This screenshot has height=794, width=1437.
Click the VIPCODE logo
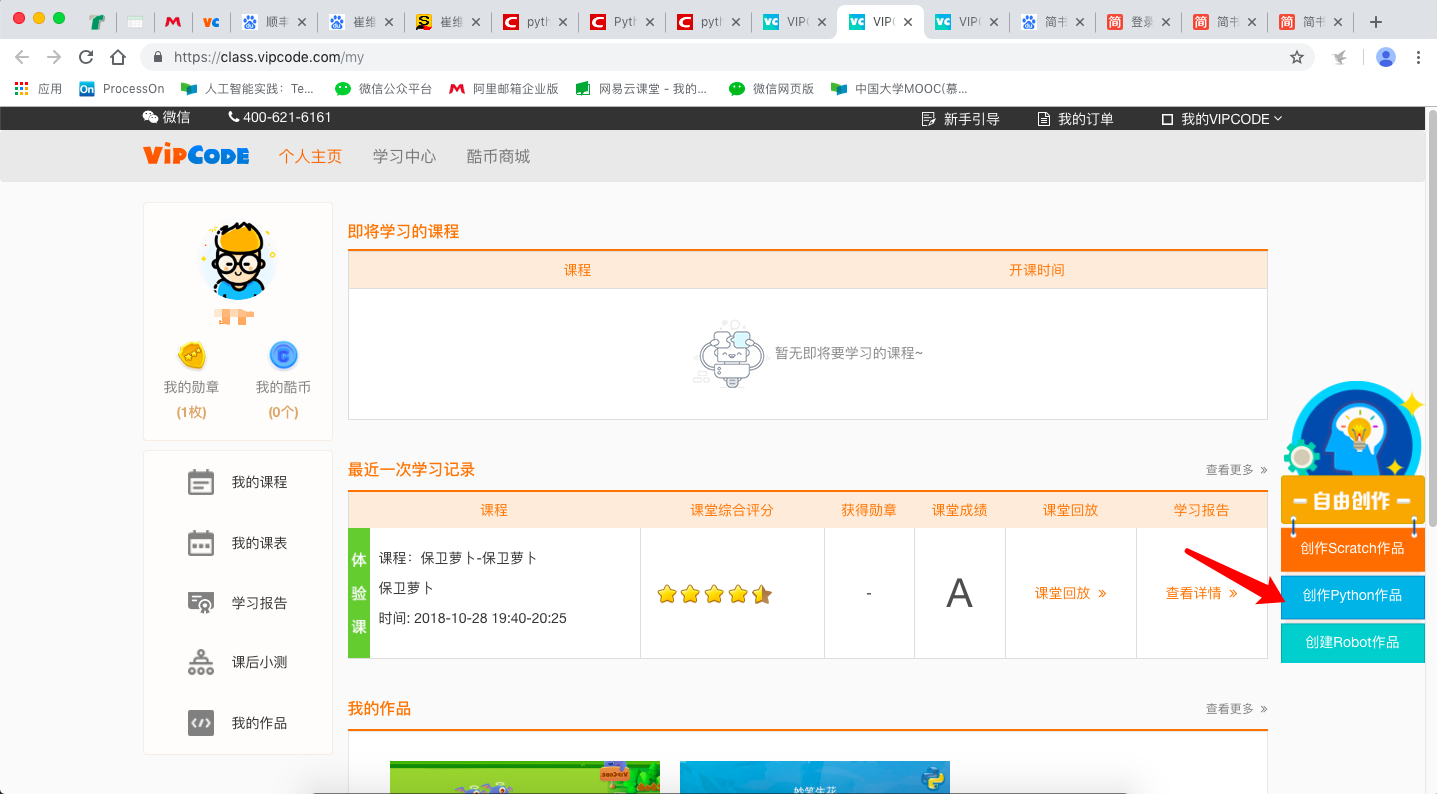(x=196, y=156)
